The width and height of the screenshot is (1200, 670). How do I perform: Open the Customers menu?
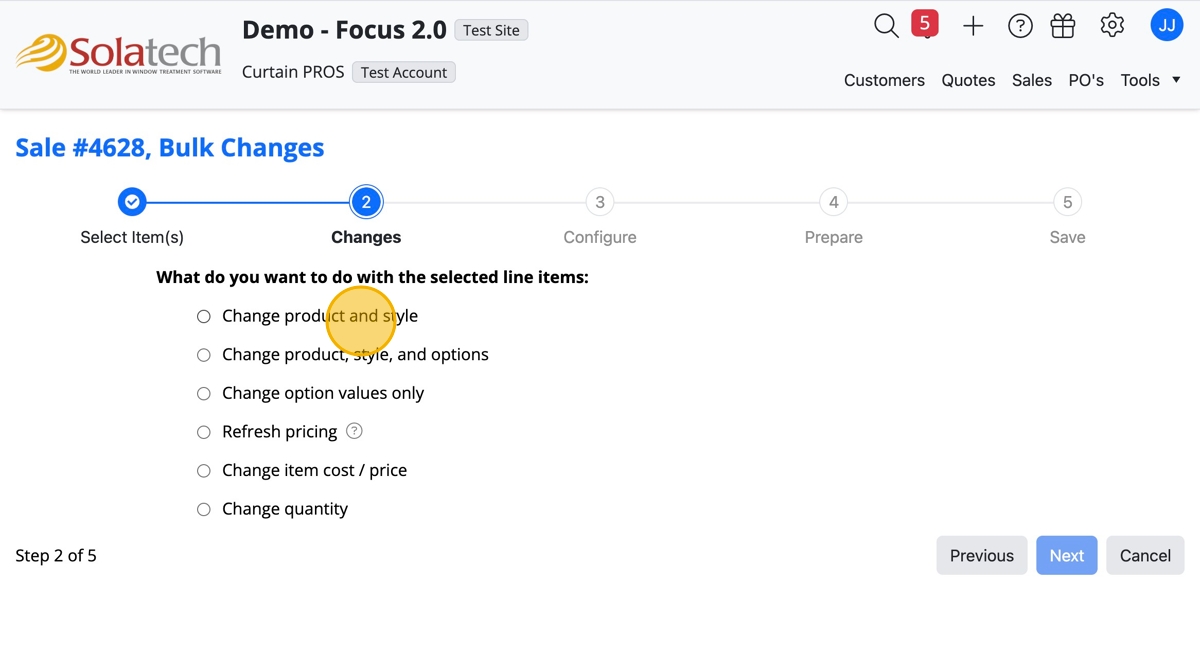(884, 80)
